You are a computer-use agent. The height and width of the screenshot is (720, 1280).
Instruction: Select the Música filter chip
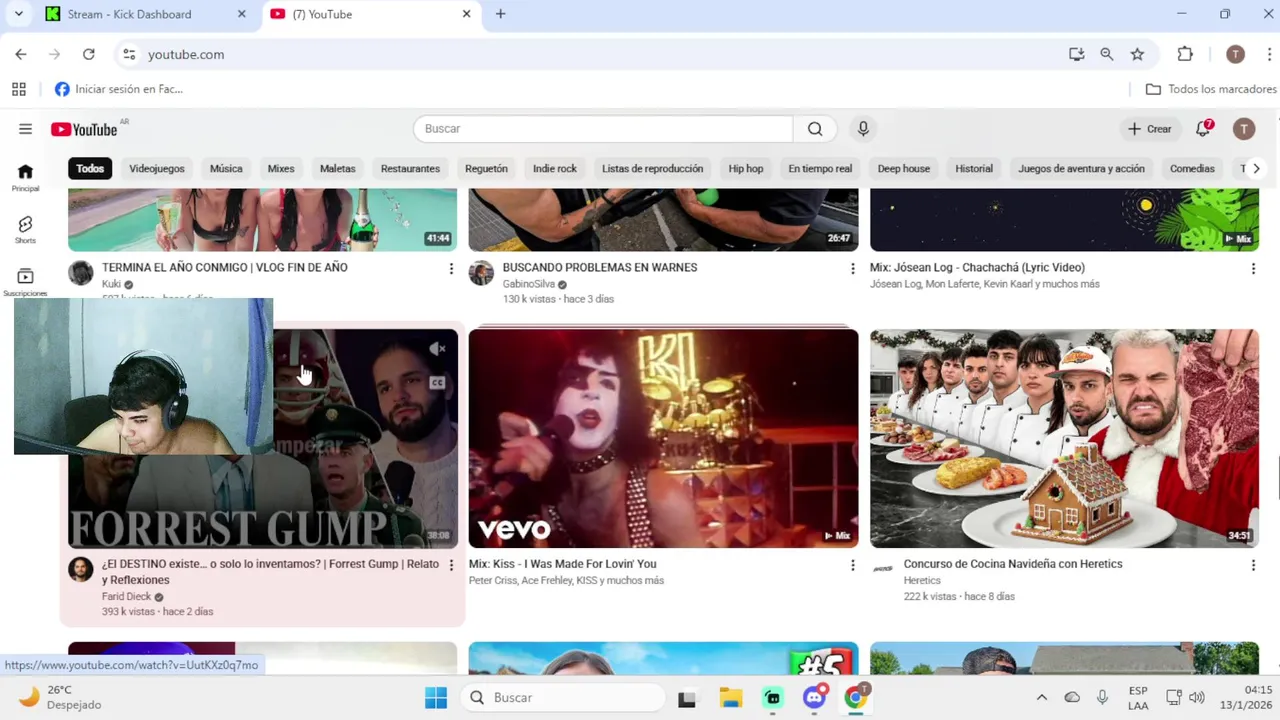point(226,169)
